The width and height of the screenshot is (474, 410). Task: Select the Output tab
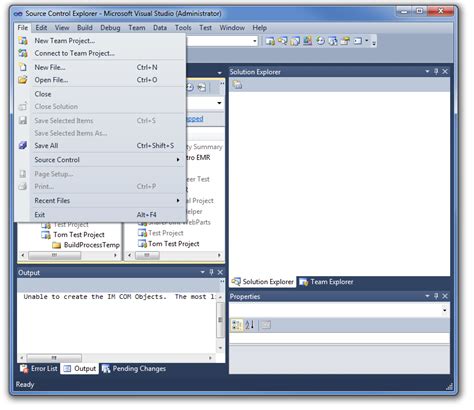click(80, 369)
